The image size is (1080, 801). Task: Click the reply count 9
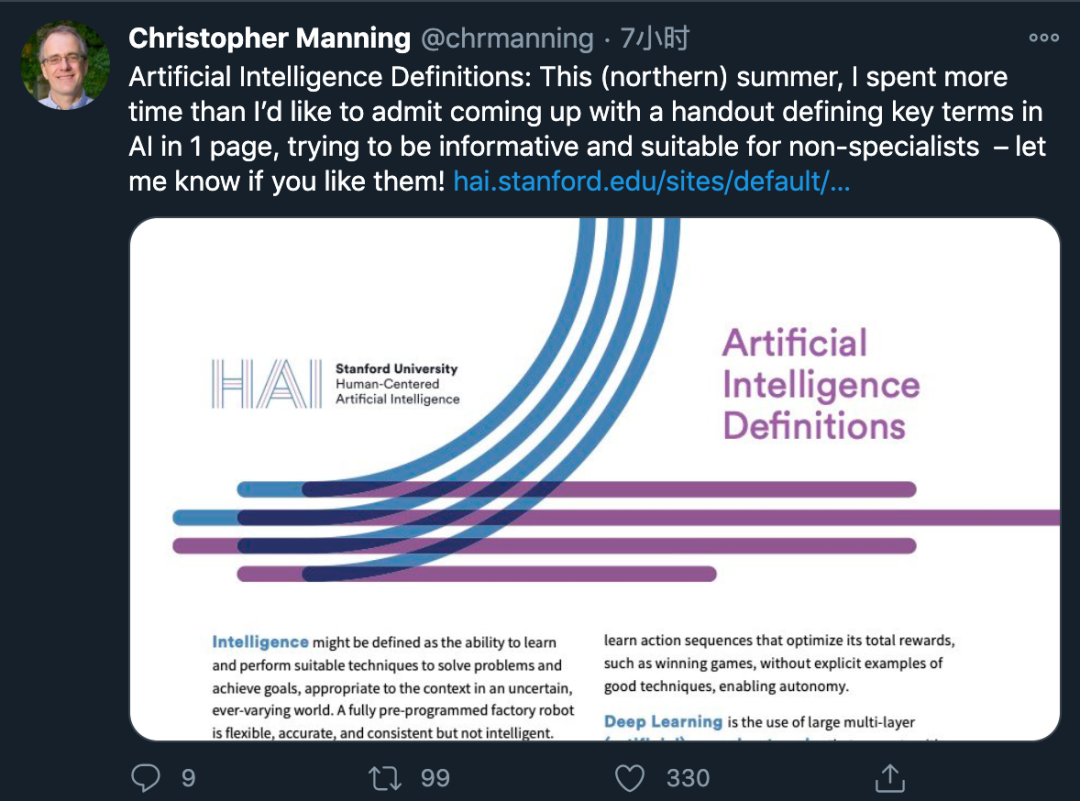pyautogui.click(x=188, y=777)
